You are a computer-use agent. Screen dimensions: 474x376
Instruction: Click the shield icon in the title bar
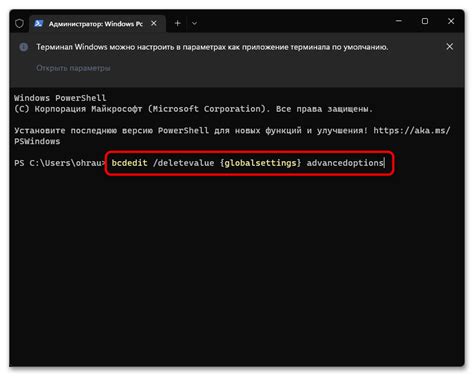point(19,23)
